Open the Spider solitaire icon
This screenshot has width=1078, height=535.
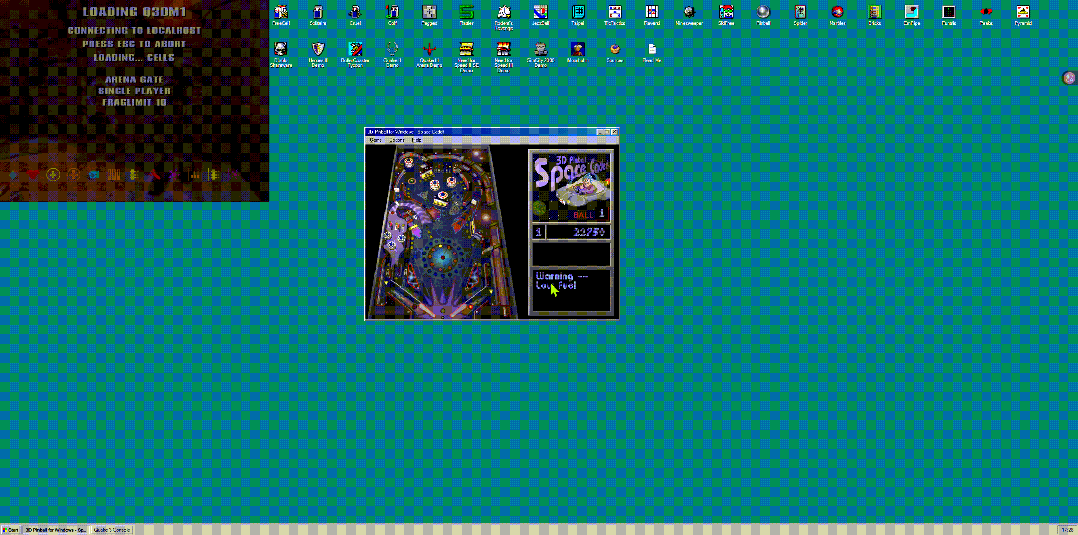(800, 15)
